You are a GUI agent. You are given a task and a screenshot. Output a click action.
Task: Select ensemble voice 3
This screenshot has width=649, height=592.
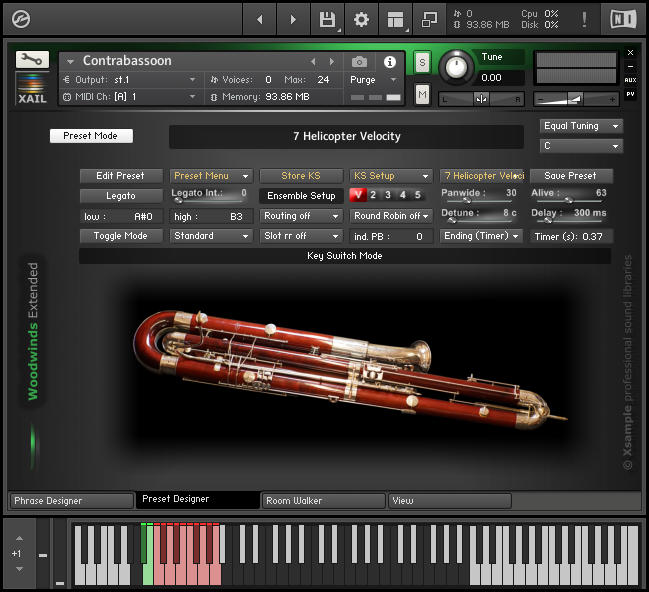click(388, 195)
